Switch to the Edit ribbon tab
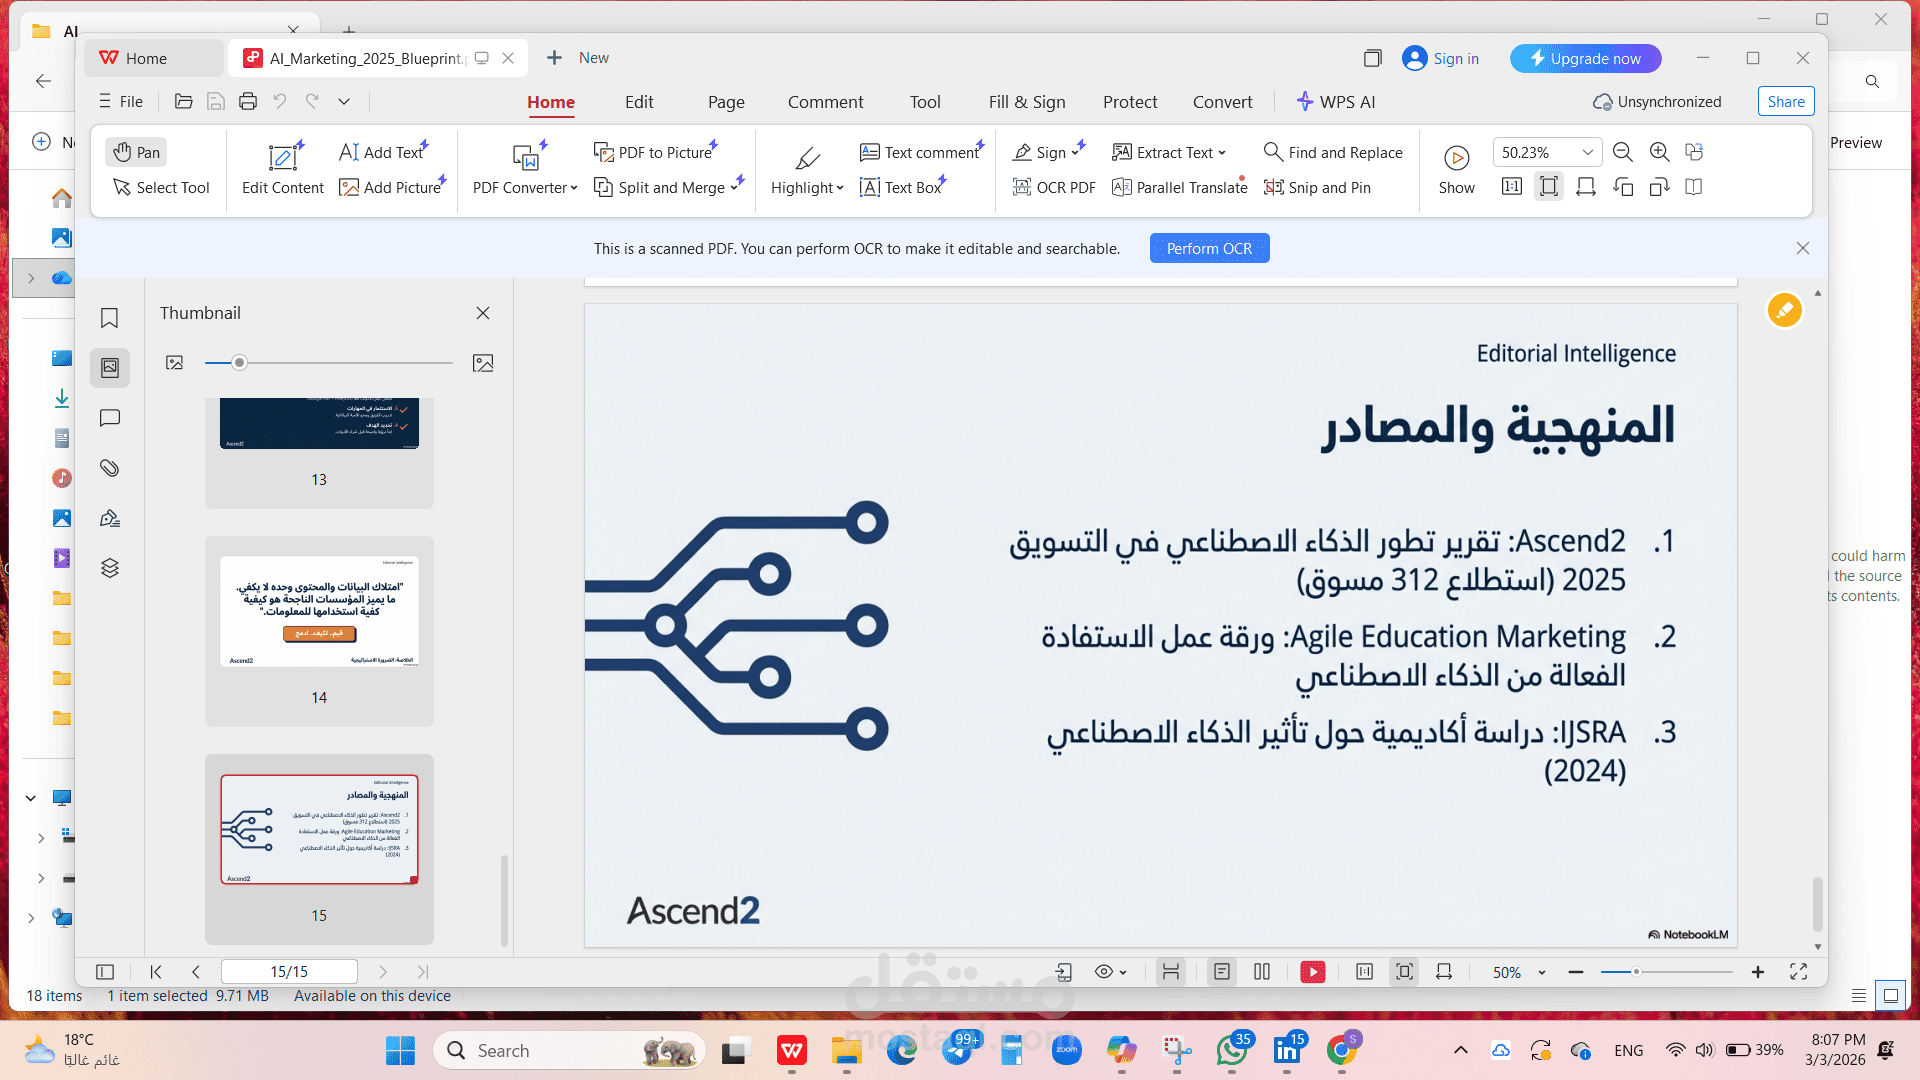This screenshot has height=1080, width=1920. pos(639,102)
